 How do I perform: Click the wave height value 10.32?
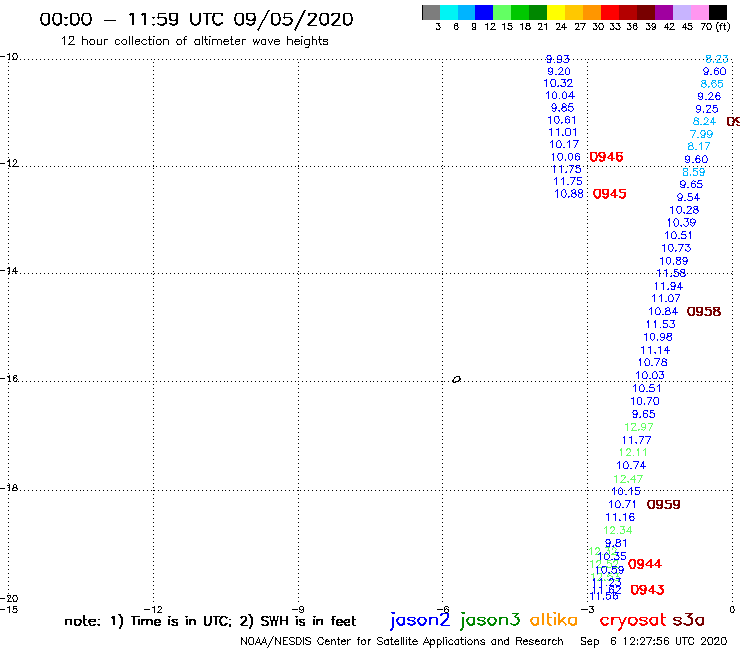tap(558, 83)
